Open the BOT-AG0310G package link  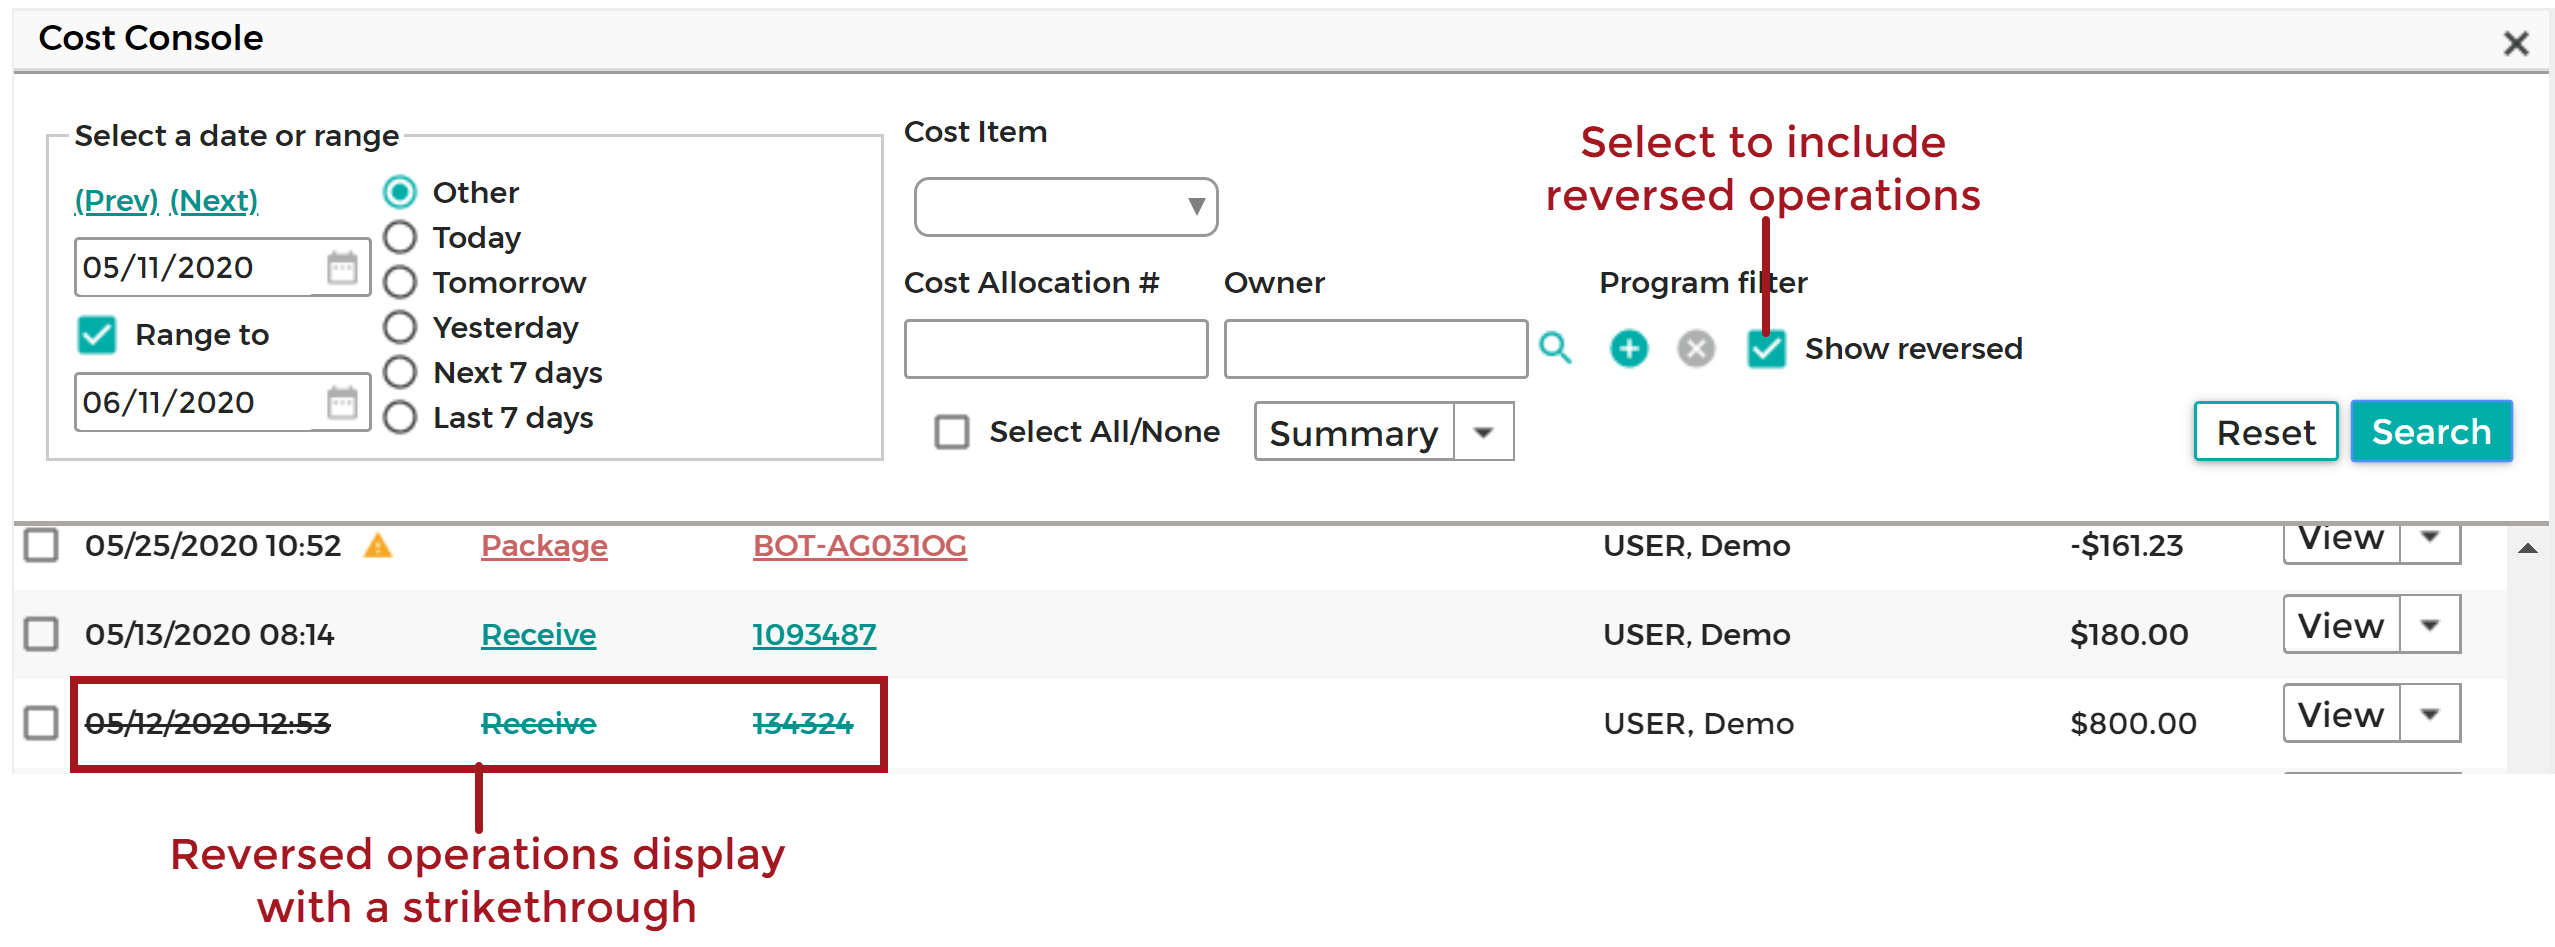pos(860,546)
